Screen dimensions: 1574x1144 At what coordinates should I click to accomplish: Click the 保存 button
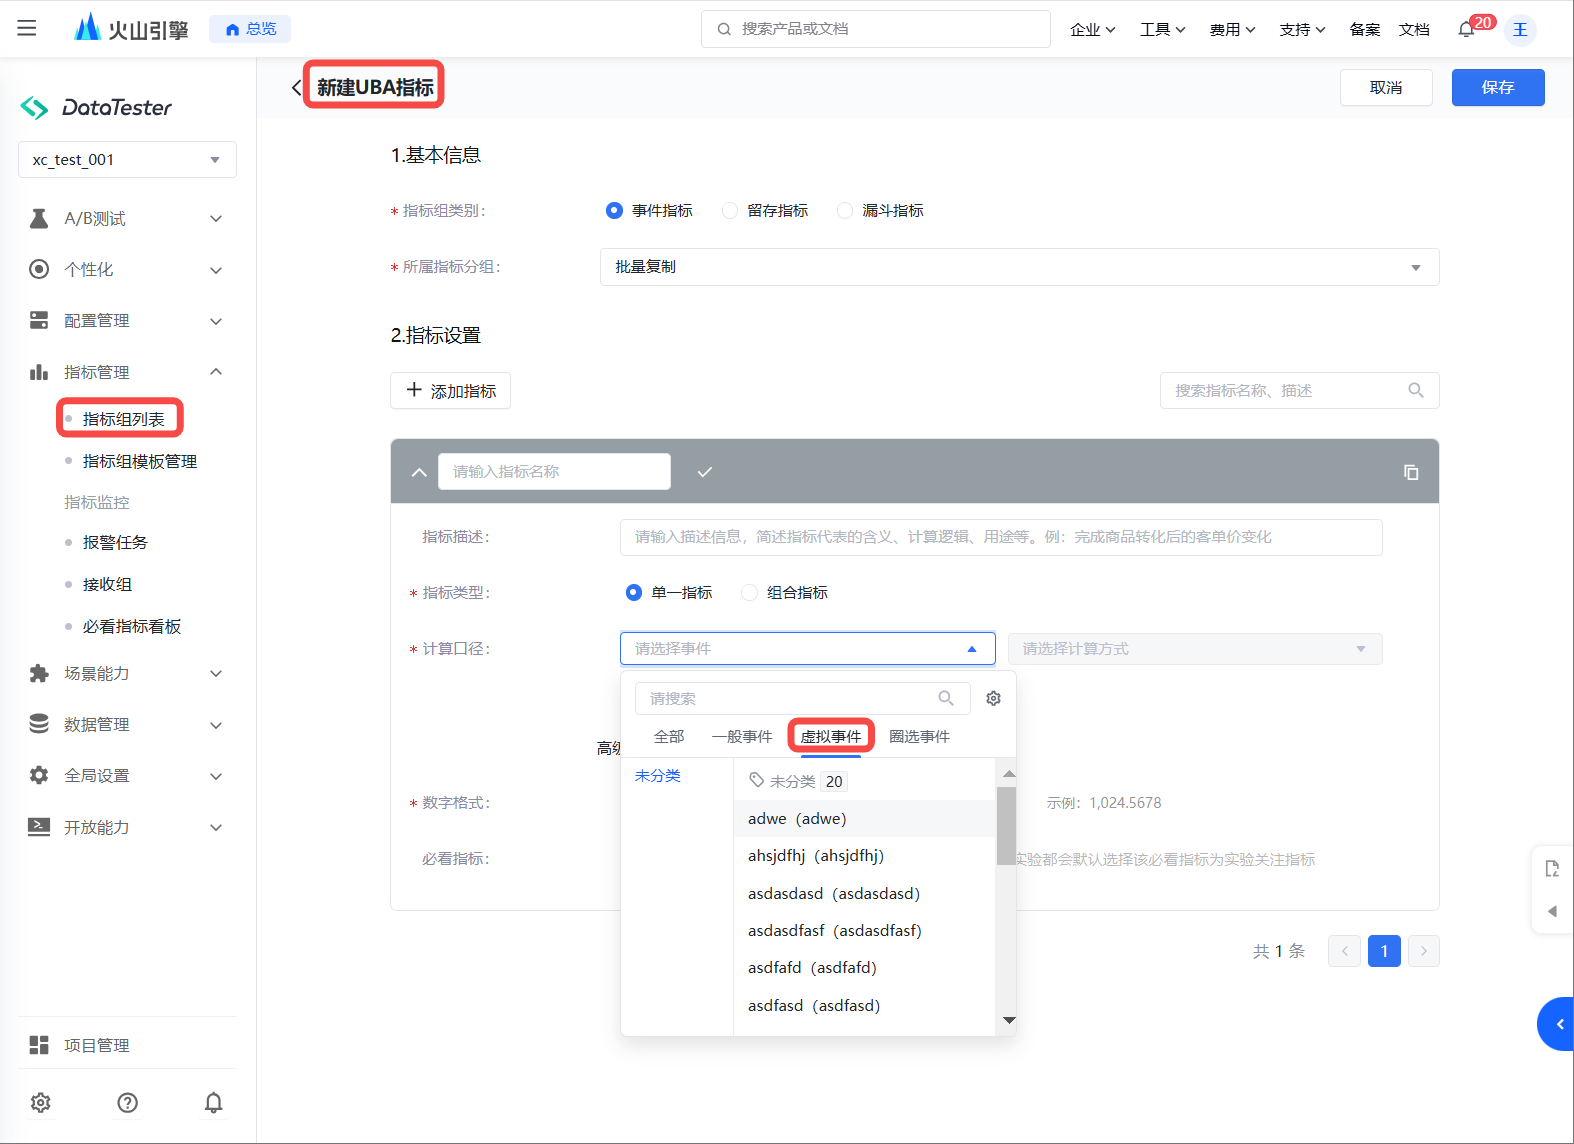tap(1498, 87)
